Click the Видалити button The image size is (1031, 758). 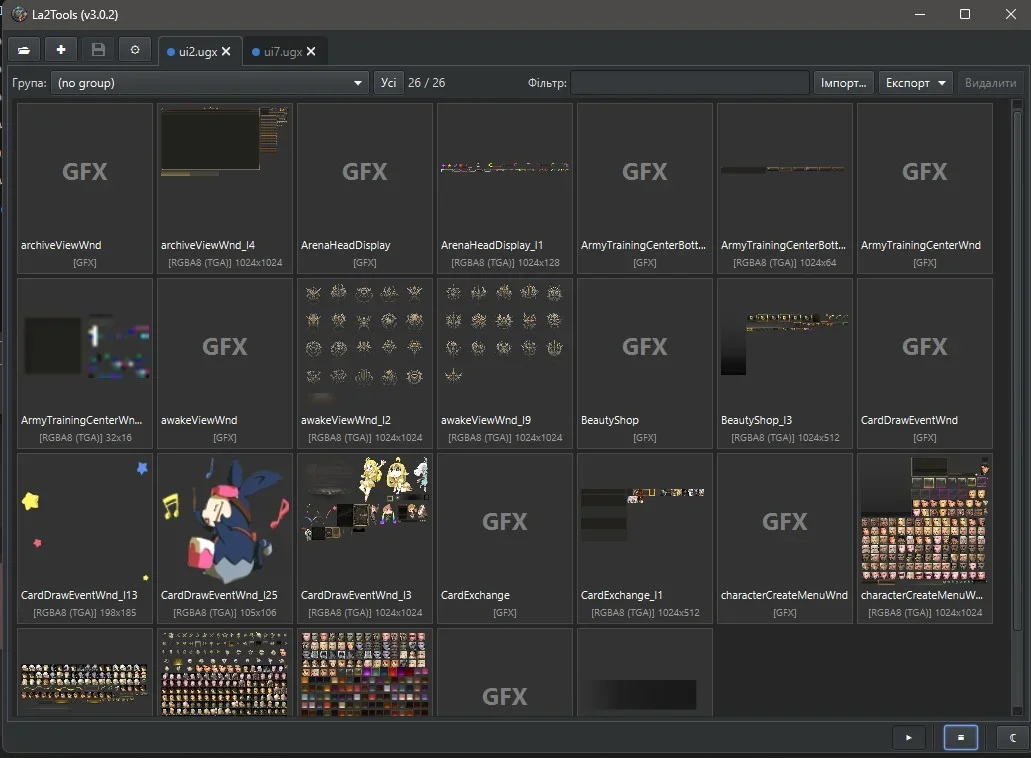coord(990,83)
